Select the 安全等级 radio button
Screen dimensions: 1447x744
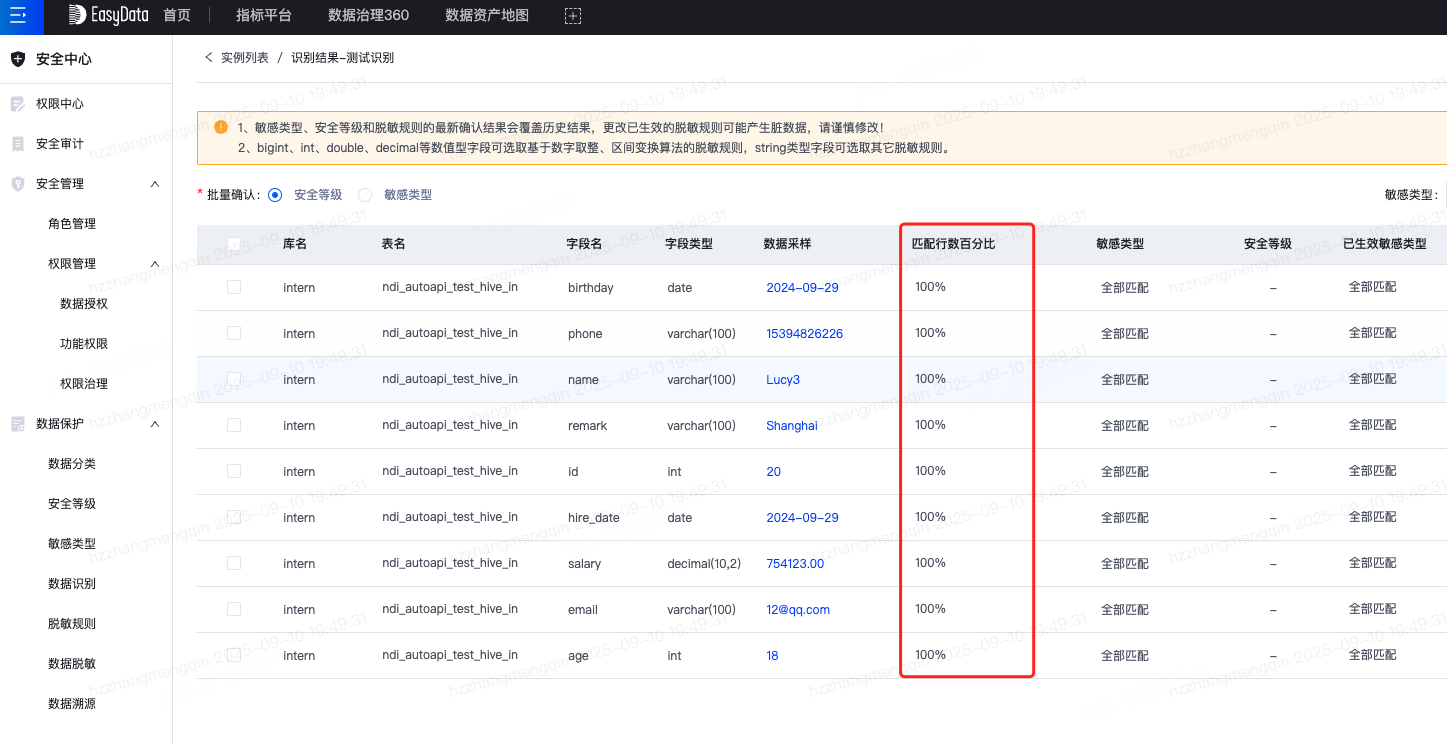coord(275,195)
